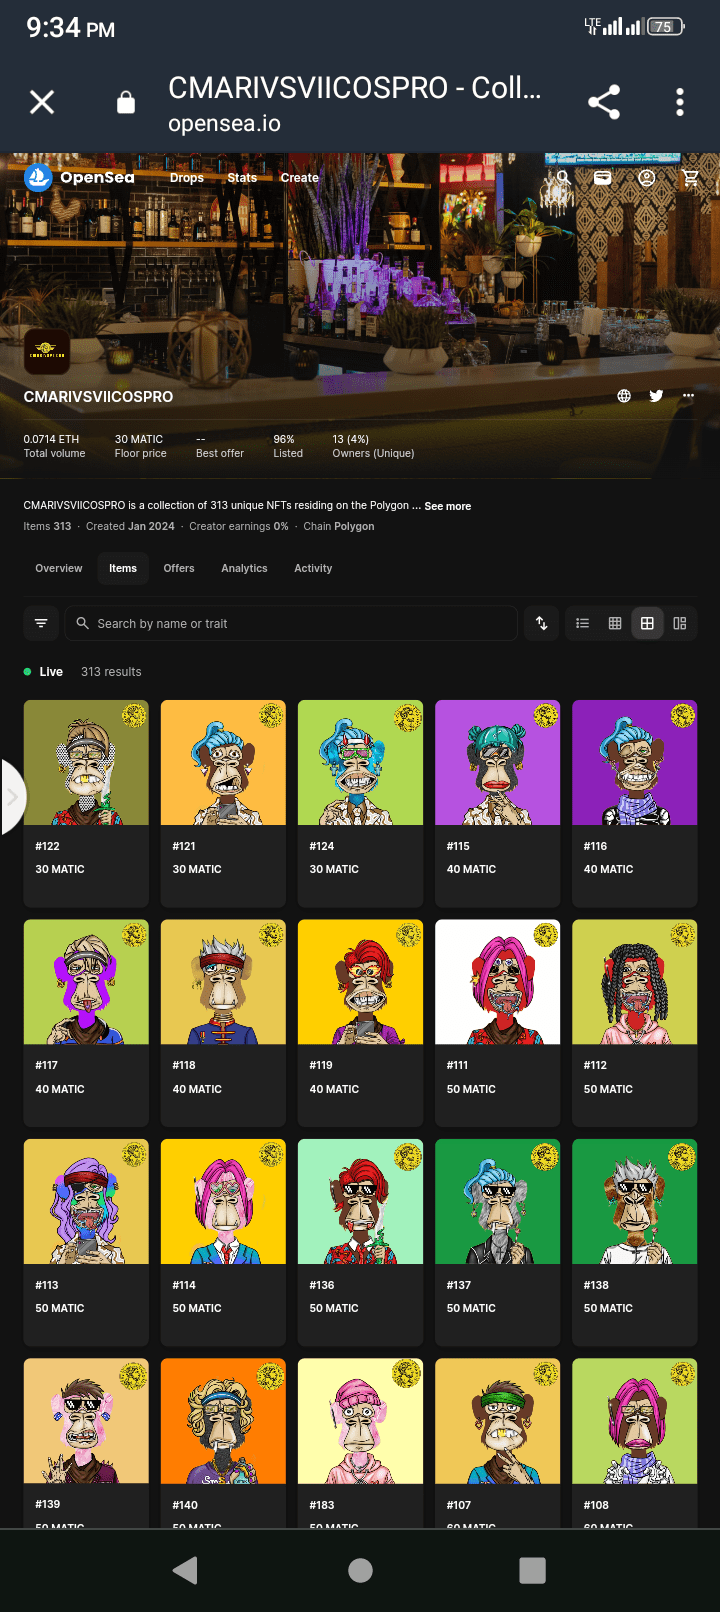Open NFT #117 thumbnail
The height and width of the screenshot is (1612, 720).
[x=86, y=982]
